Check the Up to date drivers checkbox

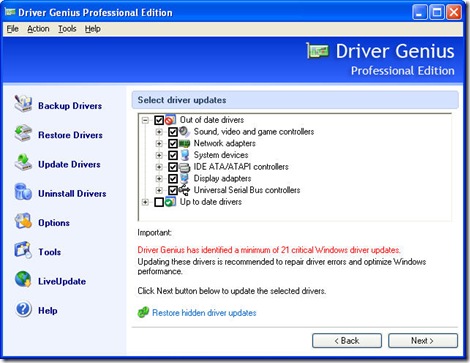click(x=159, y=202)
